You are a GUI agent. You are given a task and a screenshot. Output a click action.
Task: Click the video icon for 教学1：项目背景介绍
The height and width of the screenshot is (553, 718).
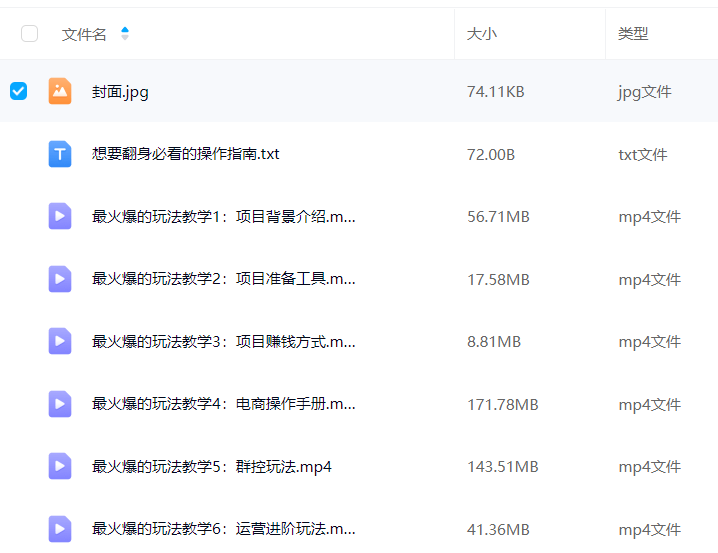click(60, 216)
